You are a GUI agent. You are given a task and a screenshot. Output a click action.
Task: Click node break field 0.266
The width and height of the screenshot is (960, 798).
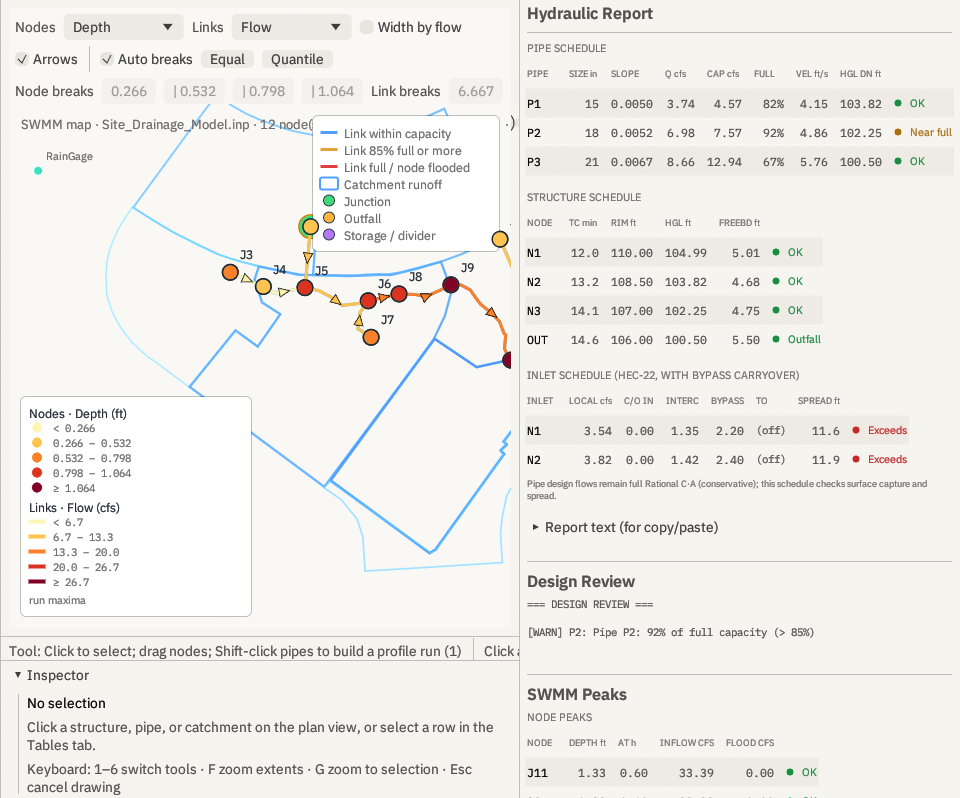pos(129,91)
